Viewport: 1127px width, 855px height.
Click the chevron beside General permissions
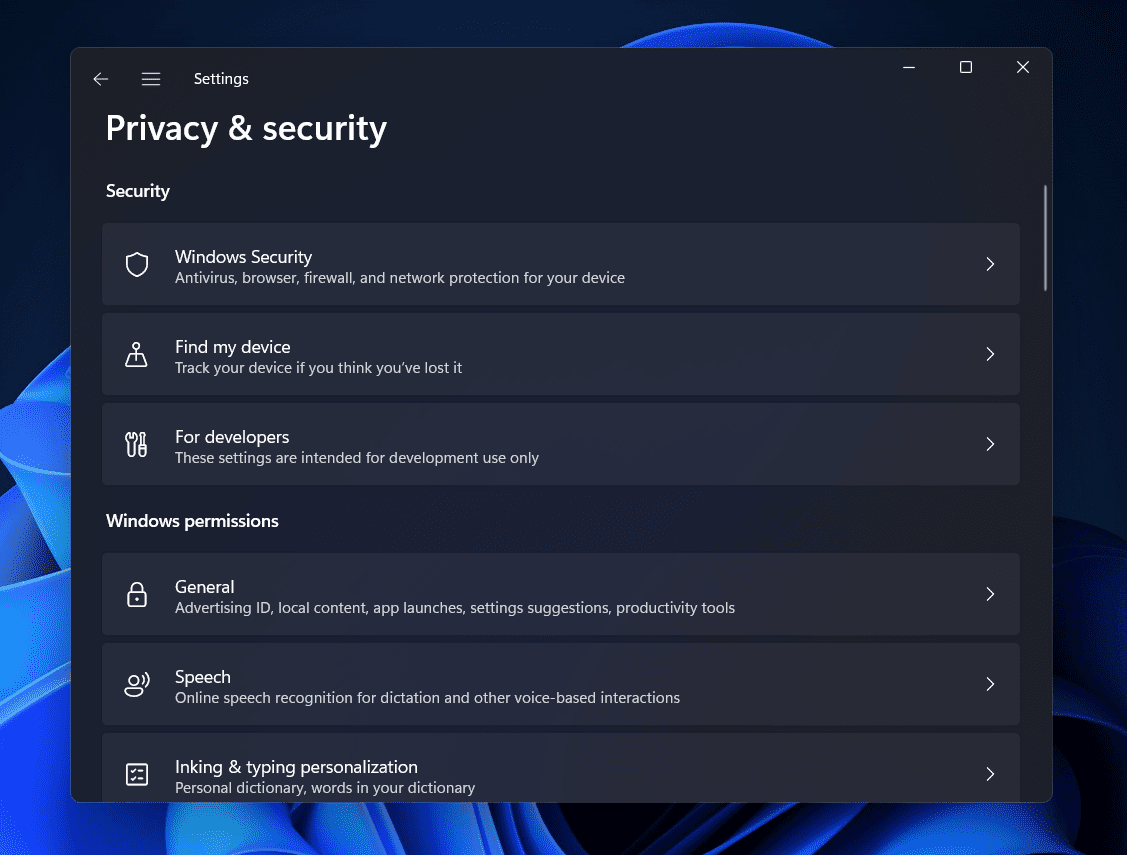(x=990, y=594)
